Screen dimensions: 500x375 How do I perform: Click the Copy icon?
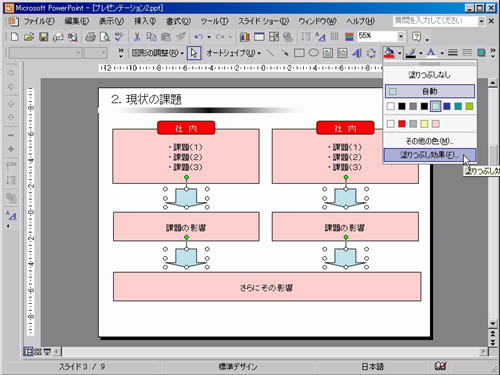point(151,36)
